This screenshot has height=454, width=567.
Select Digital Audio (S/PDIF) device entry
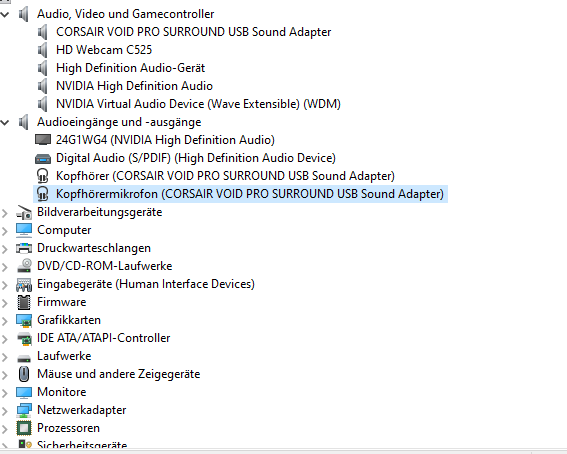(196, 158)
